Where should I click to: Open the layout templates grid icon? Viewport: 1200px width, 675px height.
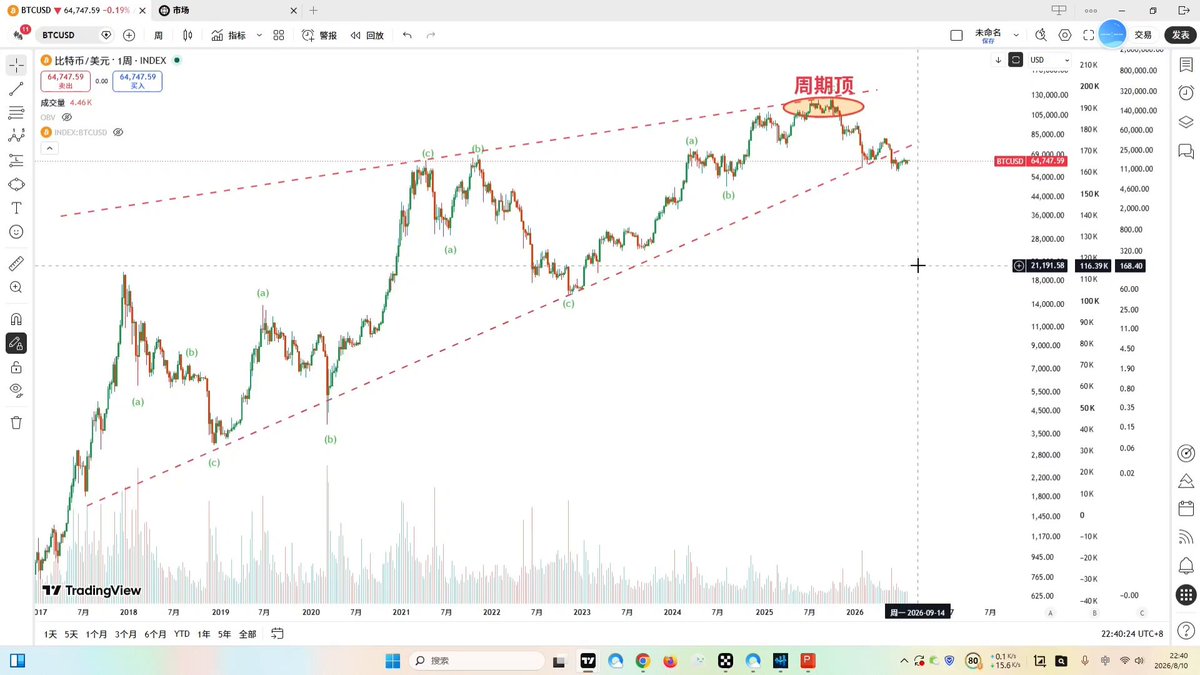(279, 35)
